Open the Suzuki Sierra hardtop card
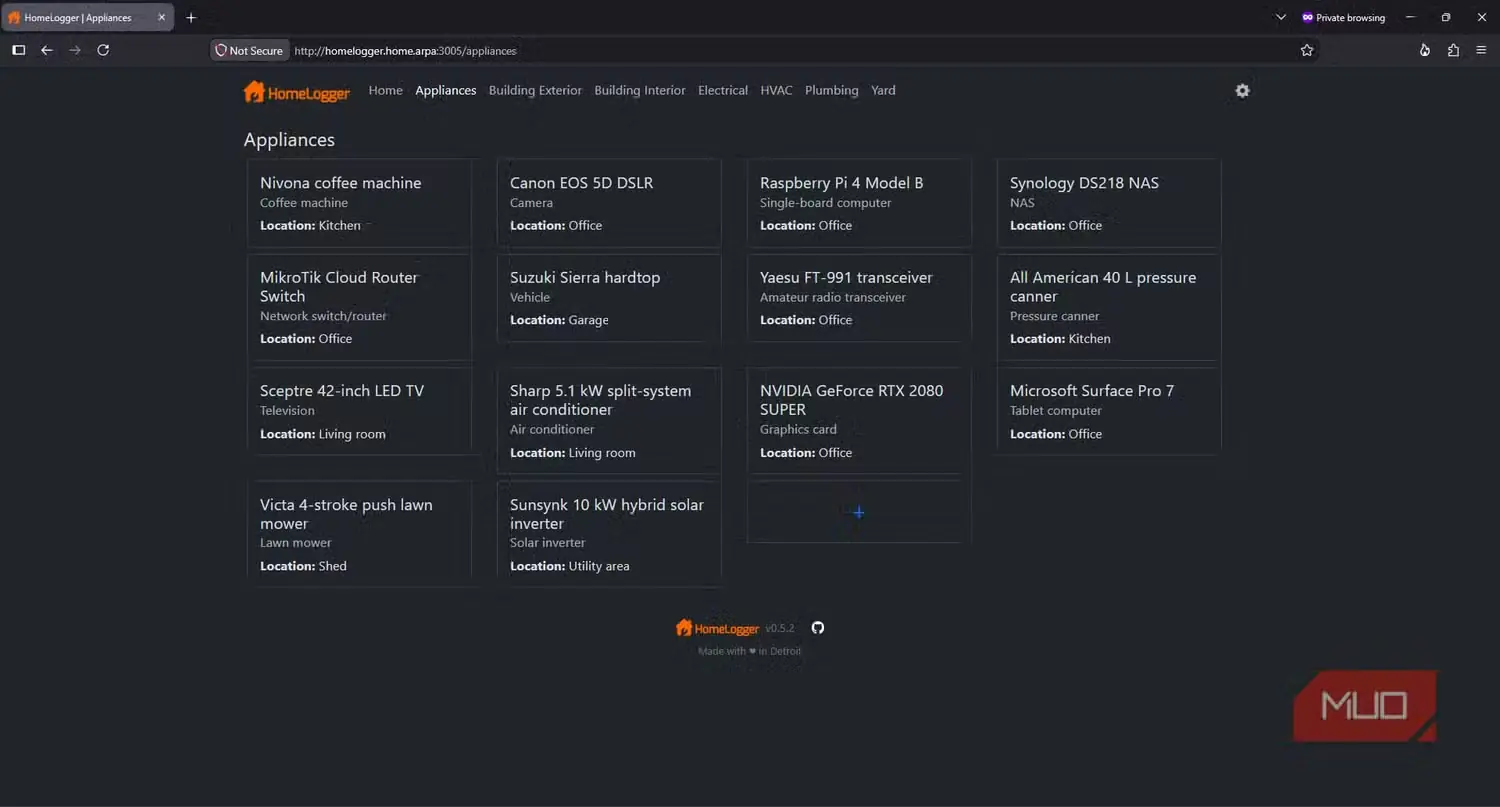This screenshot has width=1500, height=807. (609, 298)
